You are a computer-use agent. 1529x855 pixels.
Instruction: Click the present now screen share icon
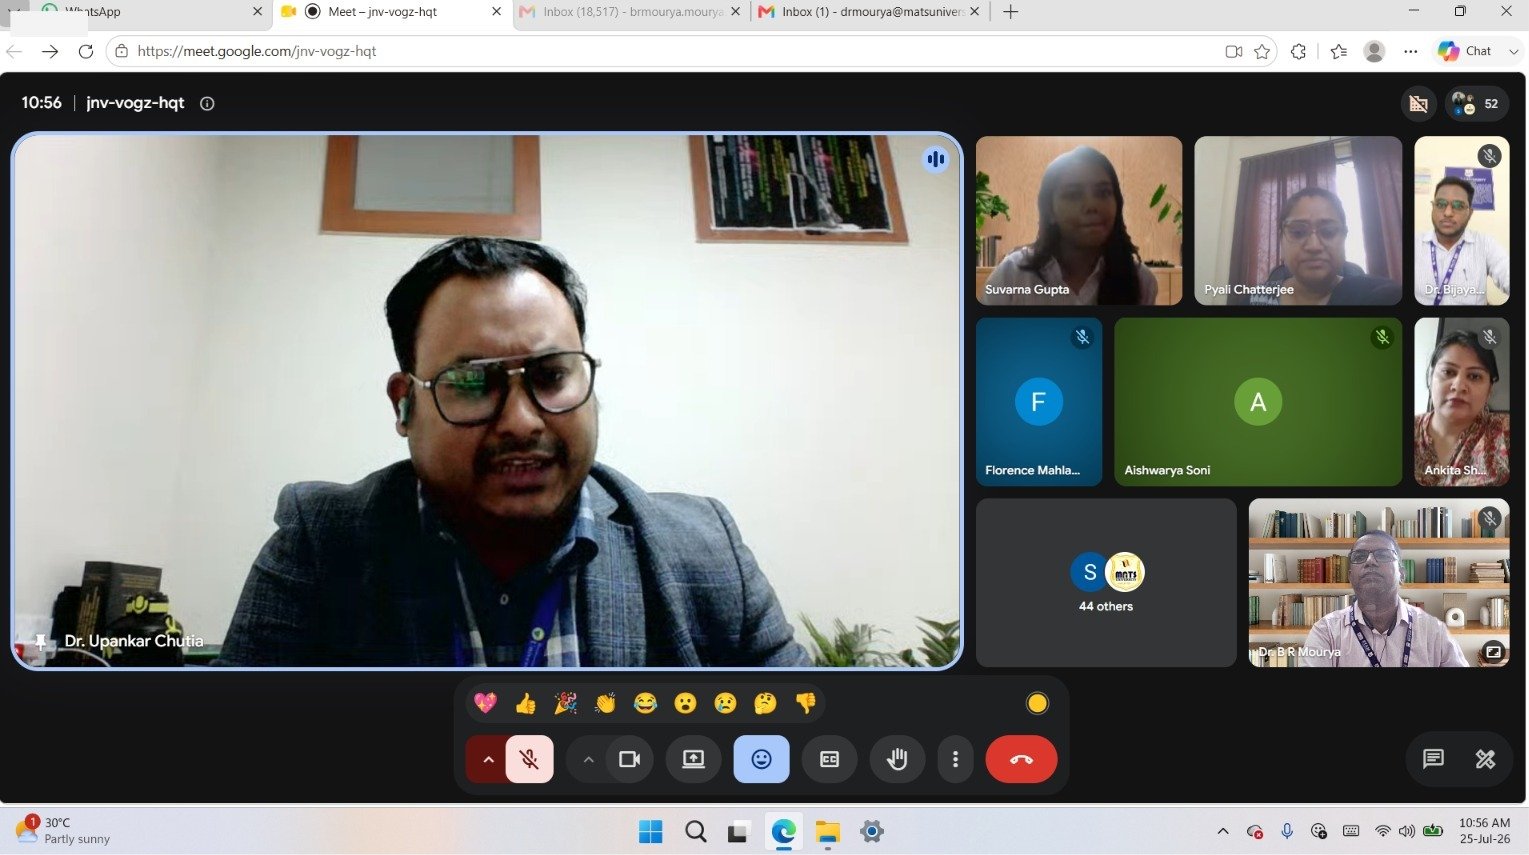point(693,759)
